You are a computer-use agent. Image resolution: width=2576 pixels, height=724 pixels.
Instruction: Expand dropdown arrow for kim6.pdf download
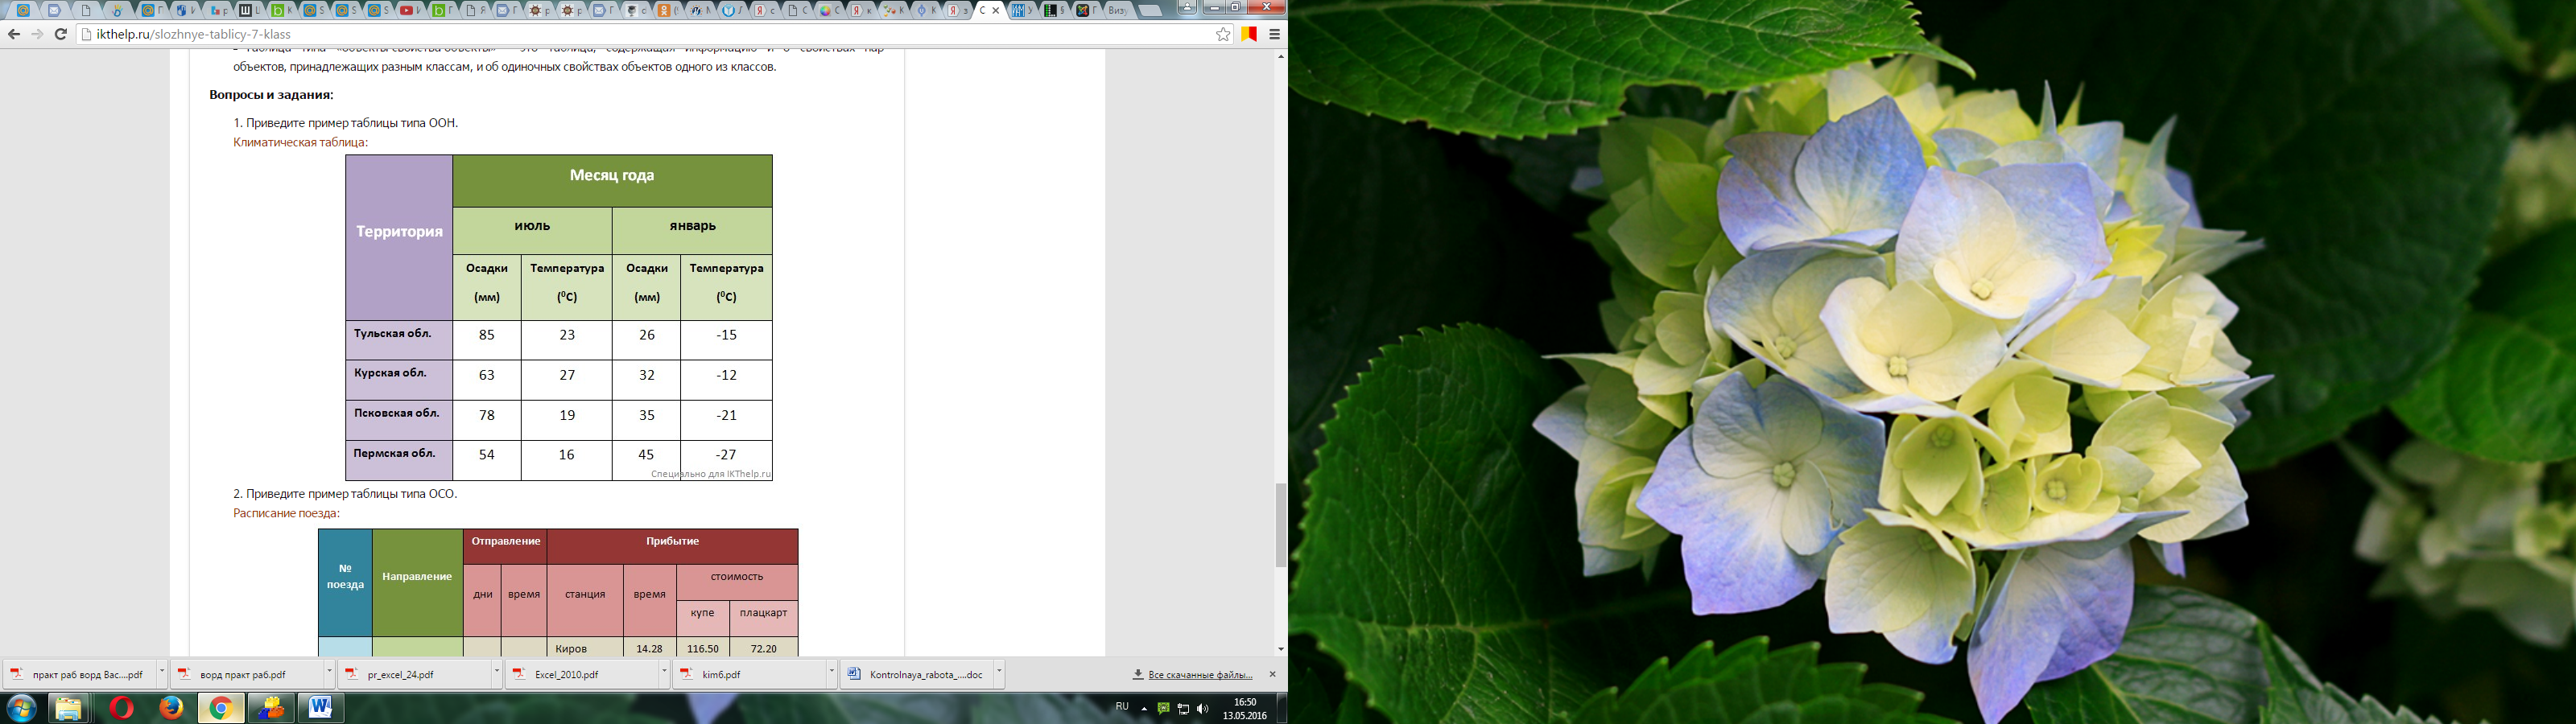point(831,674)
